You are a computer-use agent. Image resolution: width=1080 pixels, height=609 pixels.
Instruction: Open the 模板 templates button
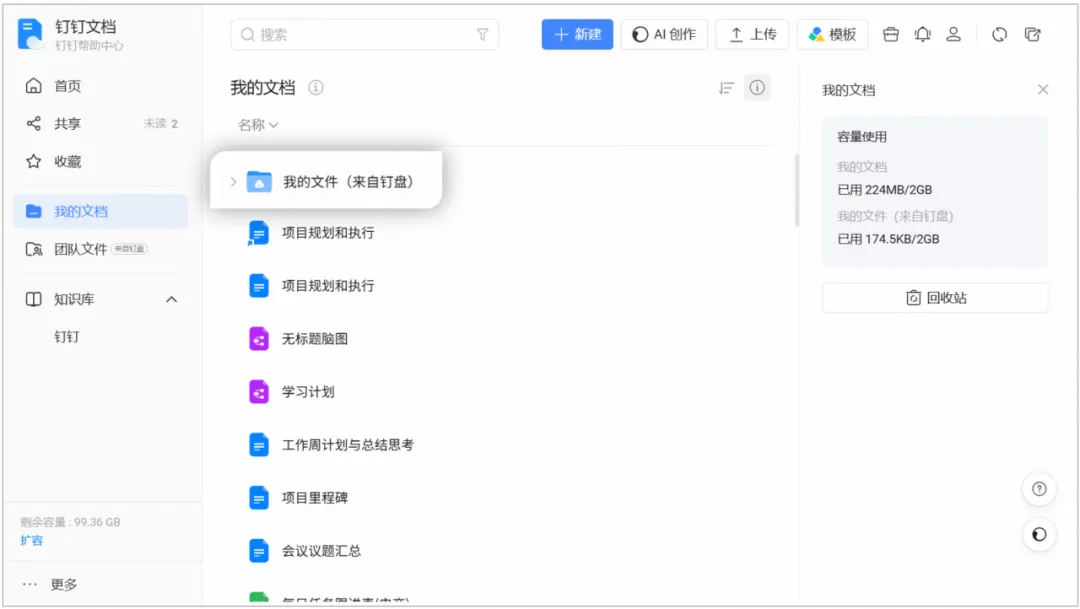(x=832, y=34)
